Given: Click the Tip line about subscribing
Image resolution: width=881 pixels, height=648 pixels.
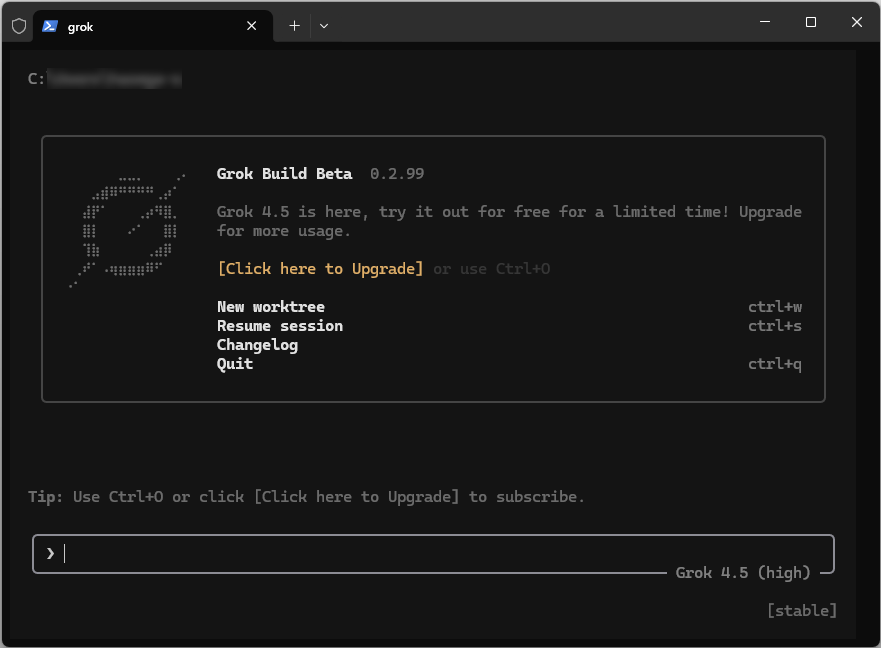Looking at the screenshot, I should pyautogui.click(x=306, y=497).
